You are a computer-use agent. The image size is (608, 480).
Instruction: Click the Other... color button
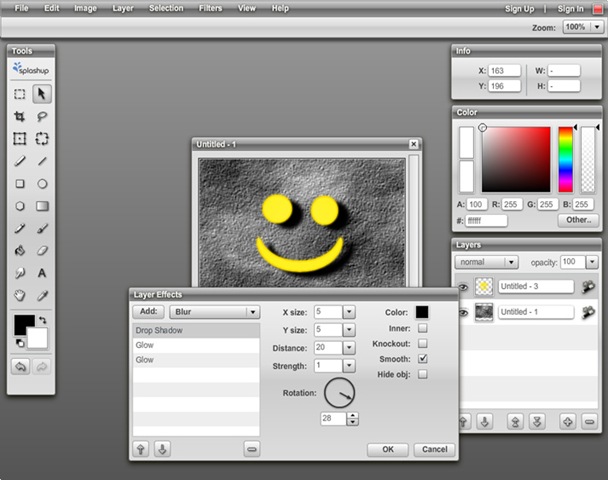pos(578,219)
